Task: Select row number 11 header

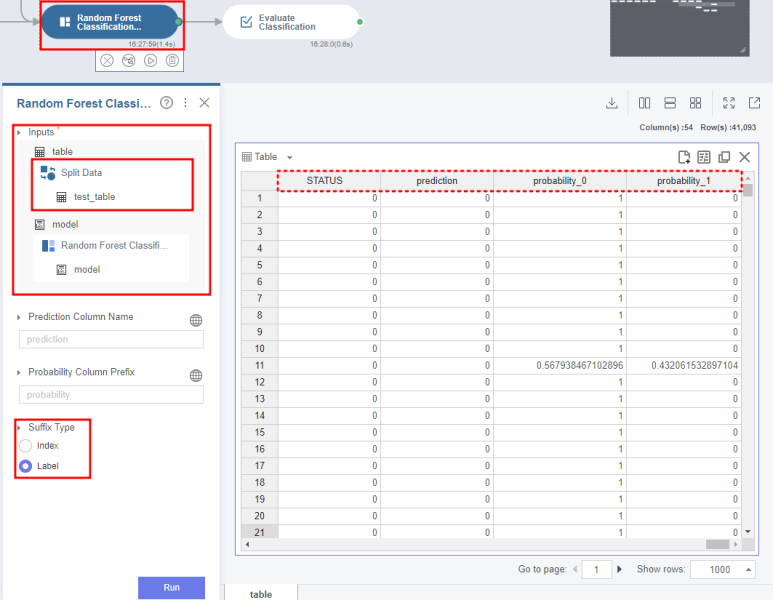Action: (x=259, y=365)
